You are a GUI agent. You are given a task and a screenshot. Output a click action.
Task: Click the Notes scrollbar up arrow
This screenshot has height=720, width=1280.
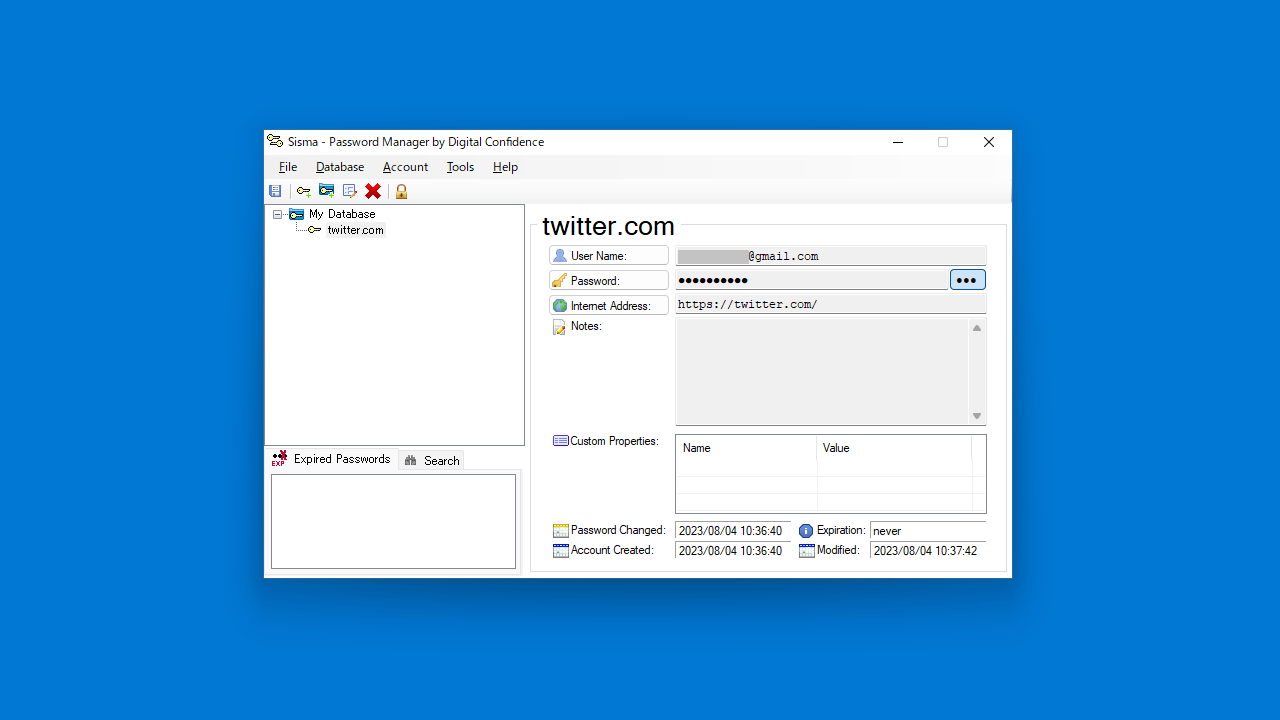pos(977,328)
